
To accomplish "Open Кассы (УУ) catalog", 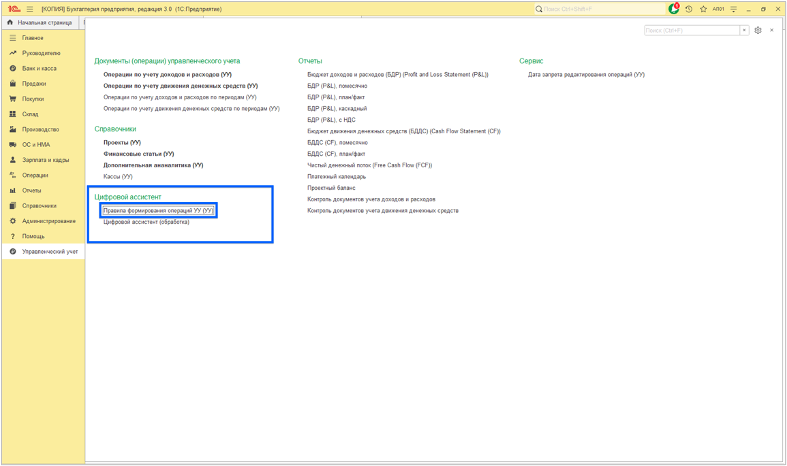I will [118, 177].
